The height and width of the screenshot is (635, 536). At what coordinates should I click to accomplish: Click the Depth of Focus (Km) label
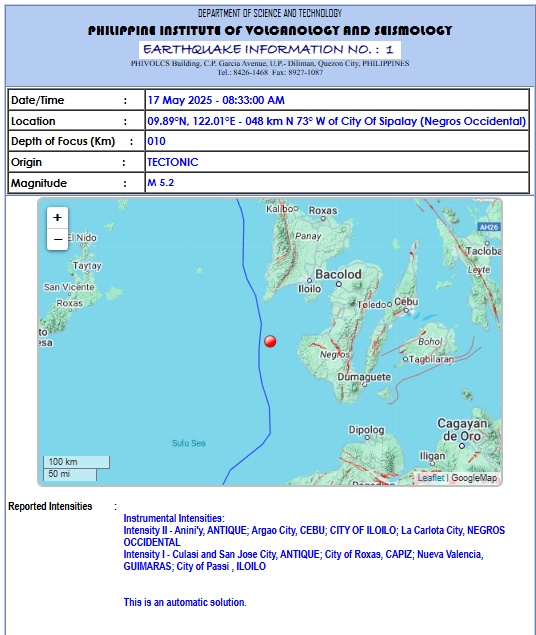(63, 141)
